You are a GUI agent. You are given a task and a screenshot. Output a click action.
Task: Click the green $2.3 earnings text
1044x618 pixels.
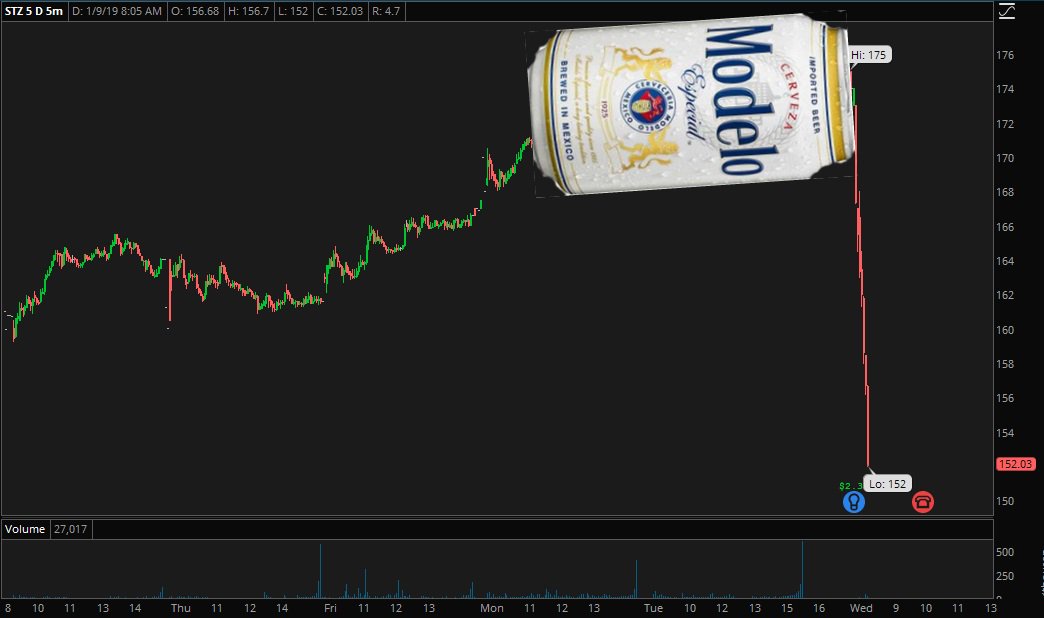850,486
